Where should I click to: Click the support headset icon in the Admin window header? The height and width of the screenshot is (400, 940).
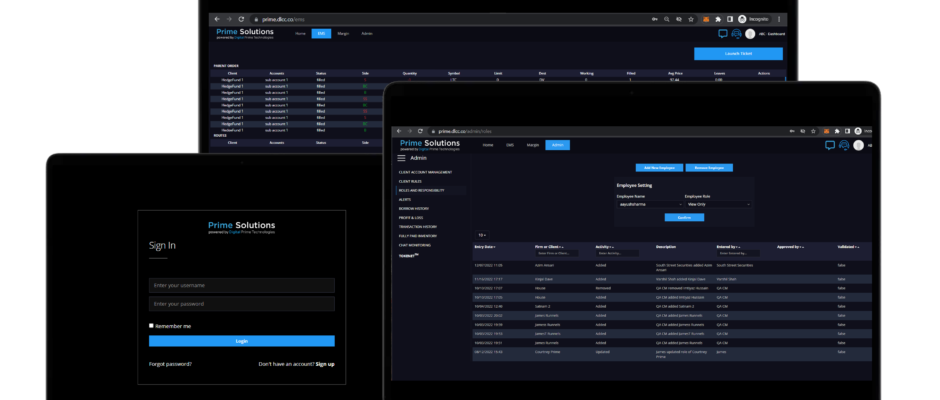844,145
